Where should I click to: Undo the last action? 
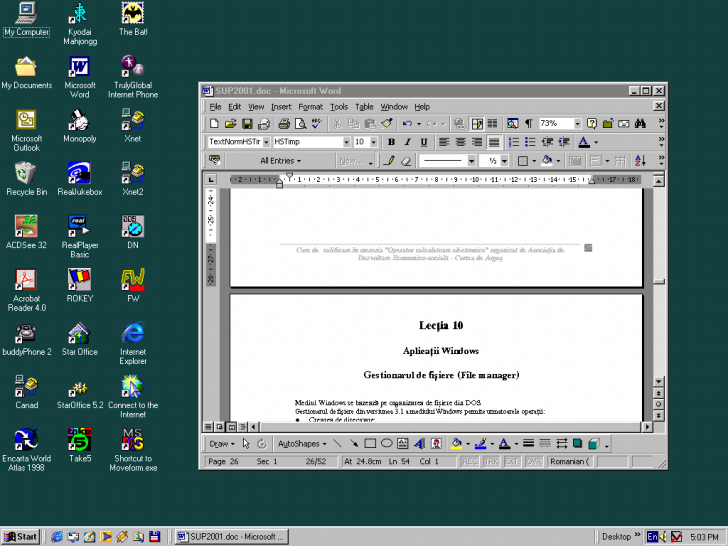407,124
